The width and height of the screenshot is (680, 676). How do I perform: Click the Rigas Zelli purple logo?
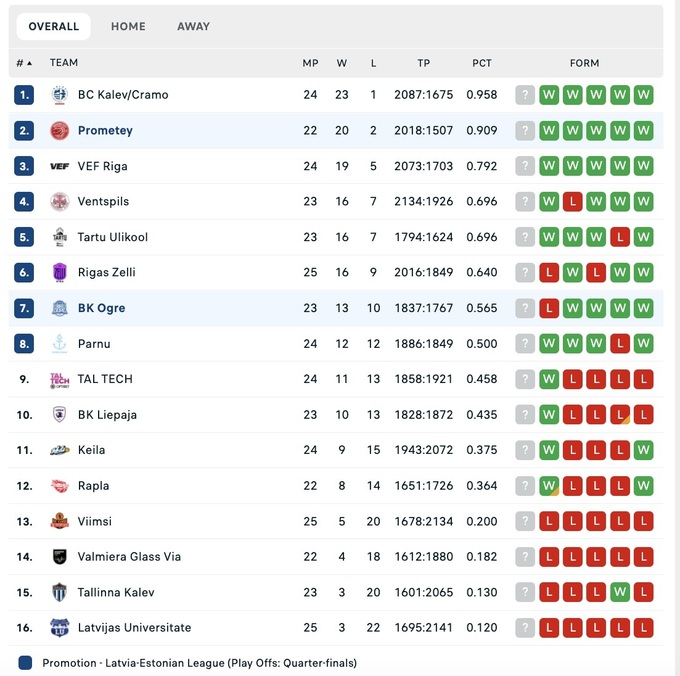tap(59, 273)
